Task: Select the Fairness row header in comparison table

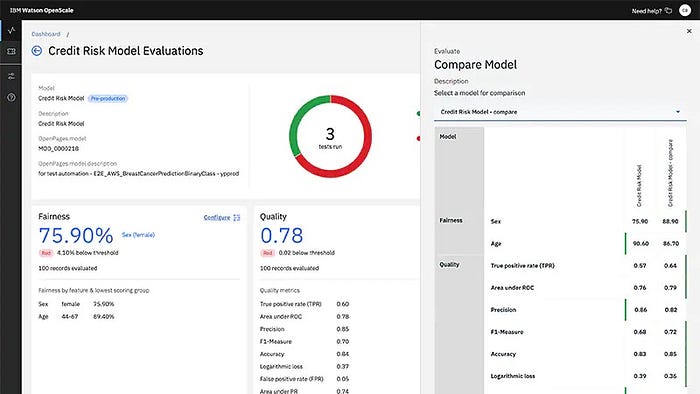Action: pos(451,220)
